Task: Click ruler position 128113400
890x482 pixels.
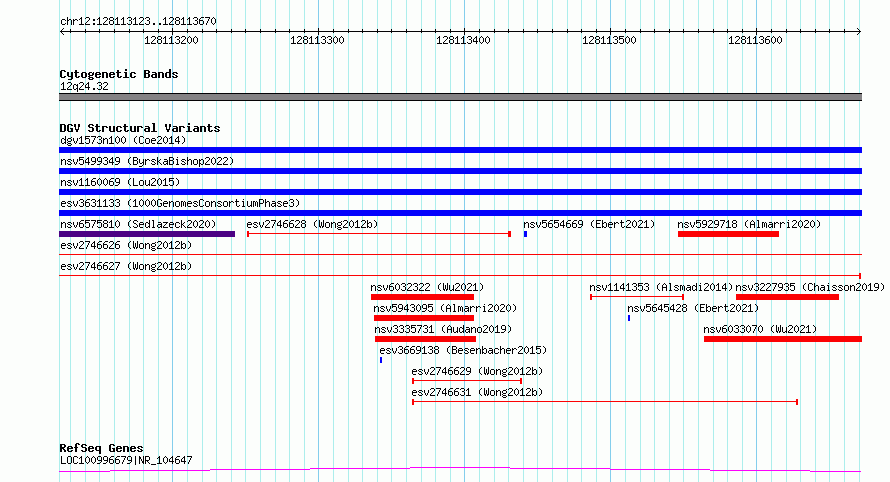Action: point(463,40)
